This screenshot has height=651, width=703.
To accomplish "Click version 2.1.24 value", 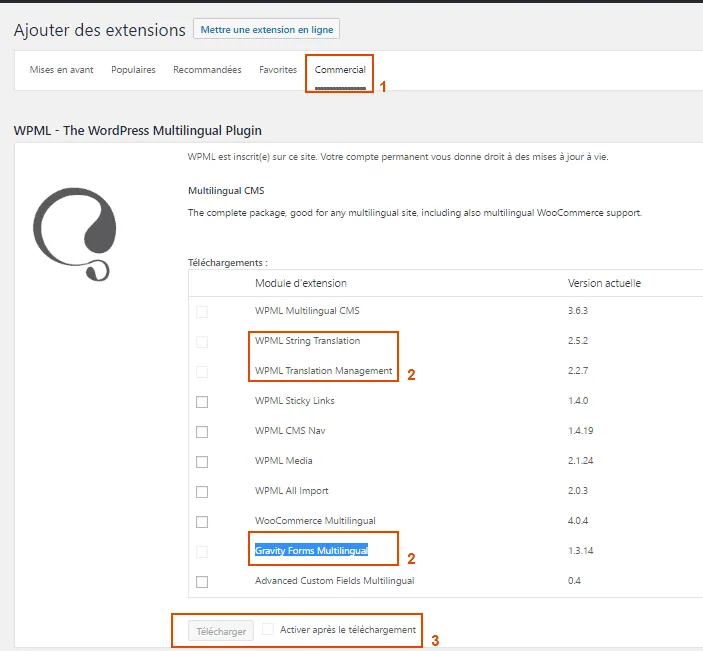I will click(581, 460).
